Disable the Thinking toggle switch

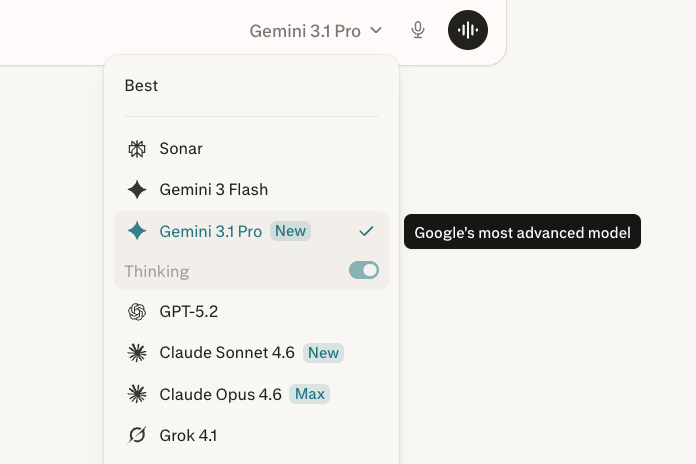coord(364,271)
